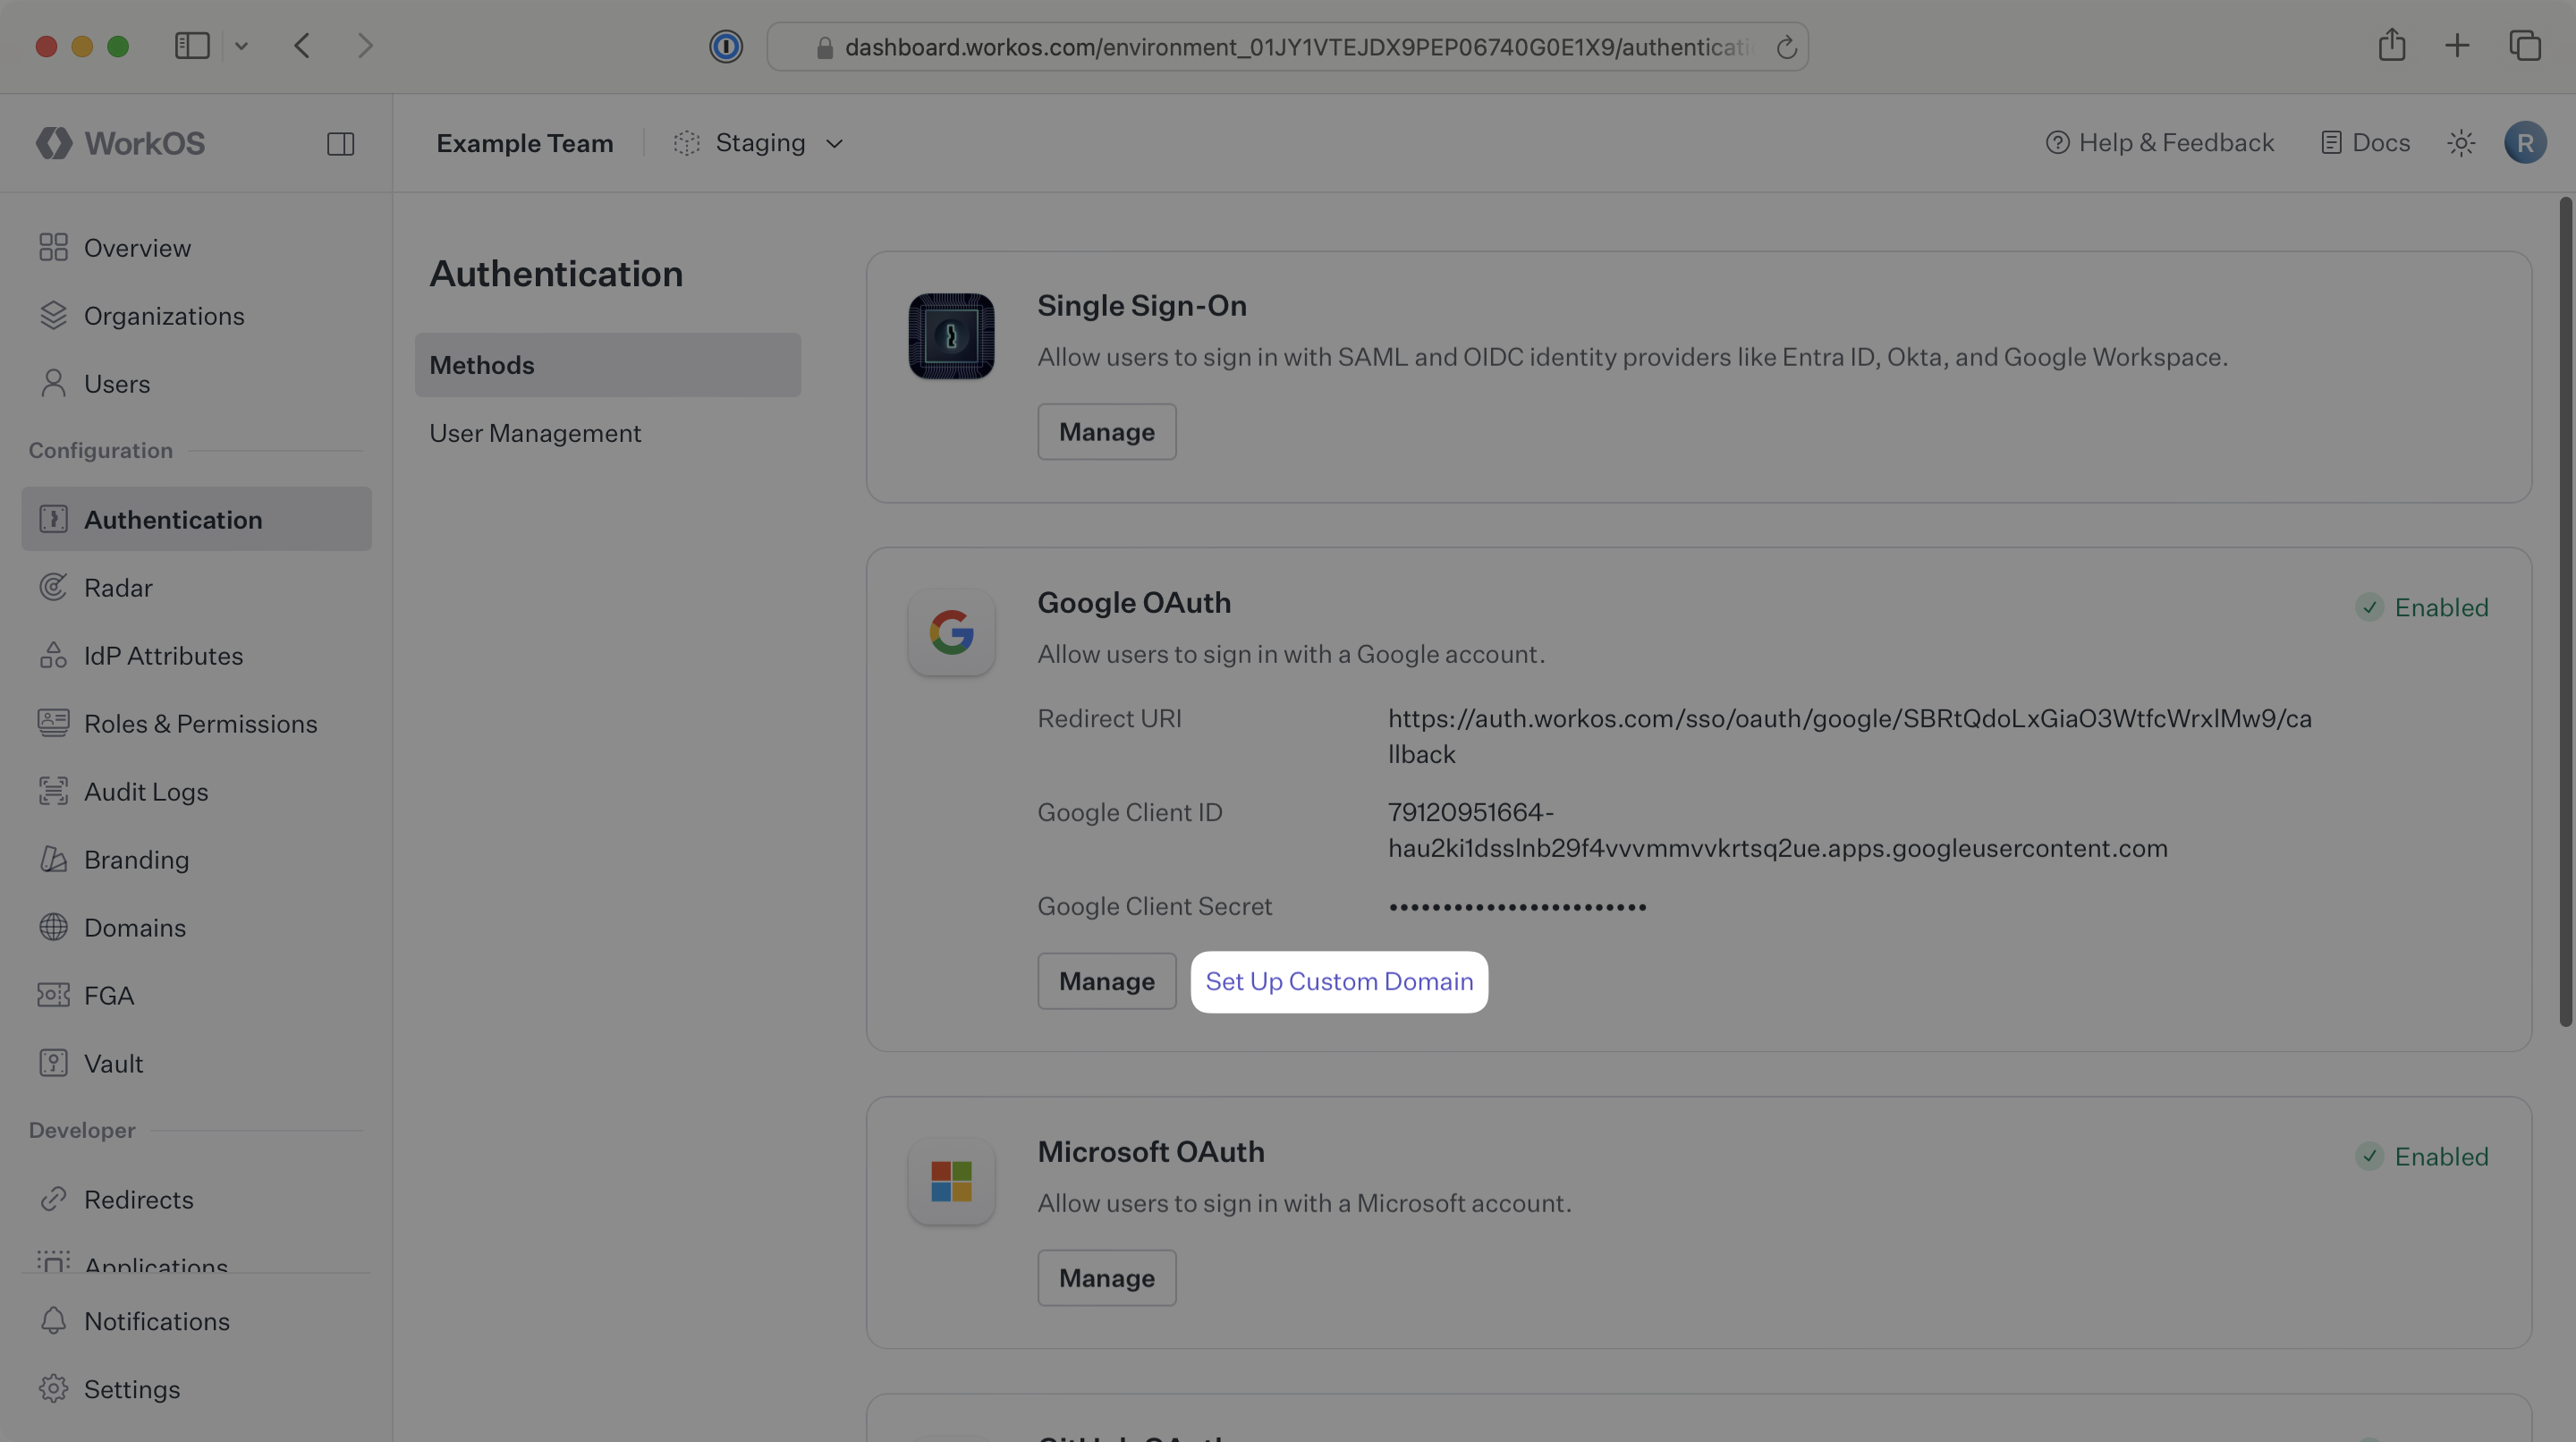Open the Users page
2576x1442 pixels.
coord(117,383)
